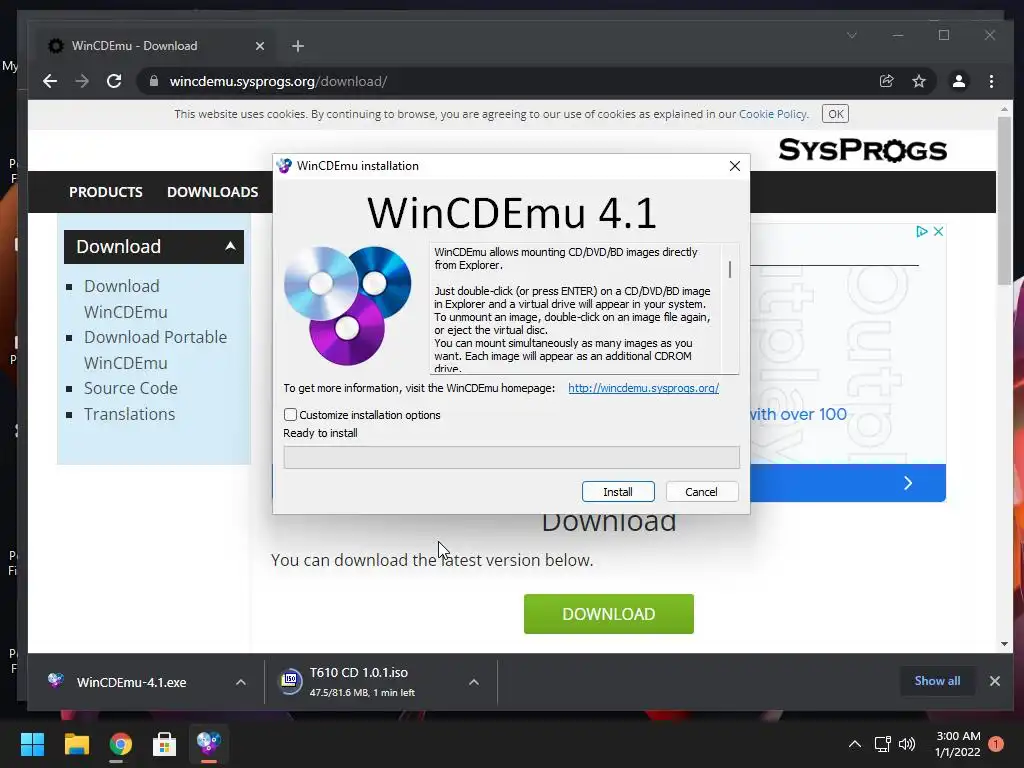Open the Windows Start menu
1024x768 pixels.
click(32, 744)
